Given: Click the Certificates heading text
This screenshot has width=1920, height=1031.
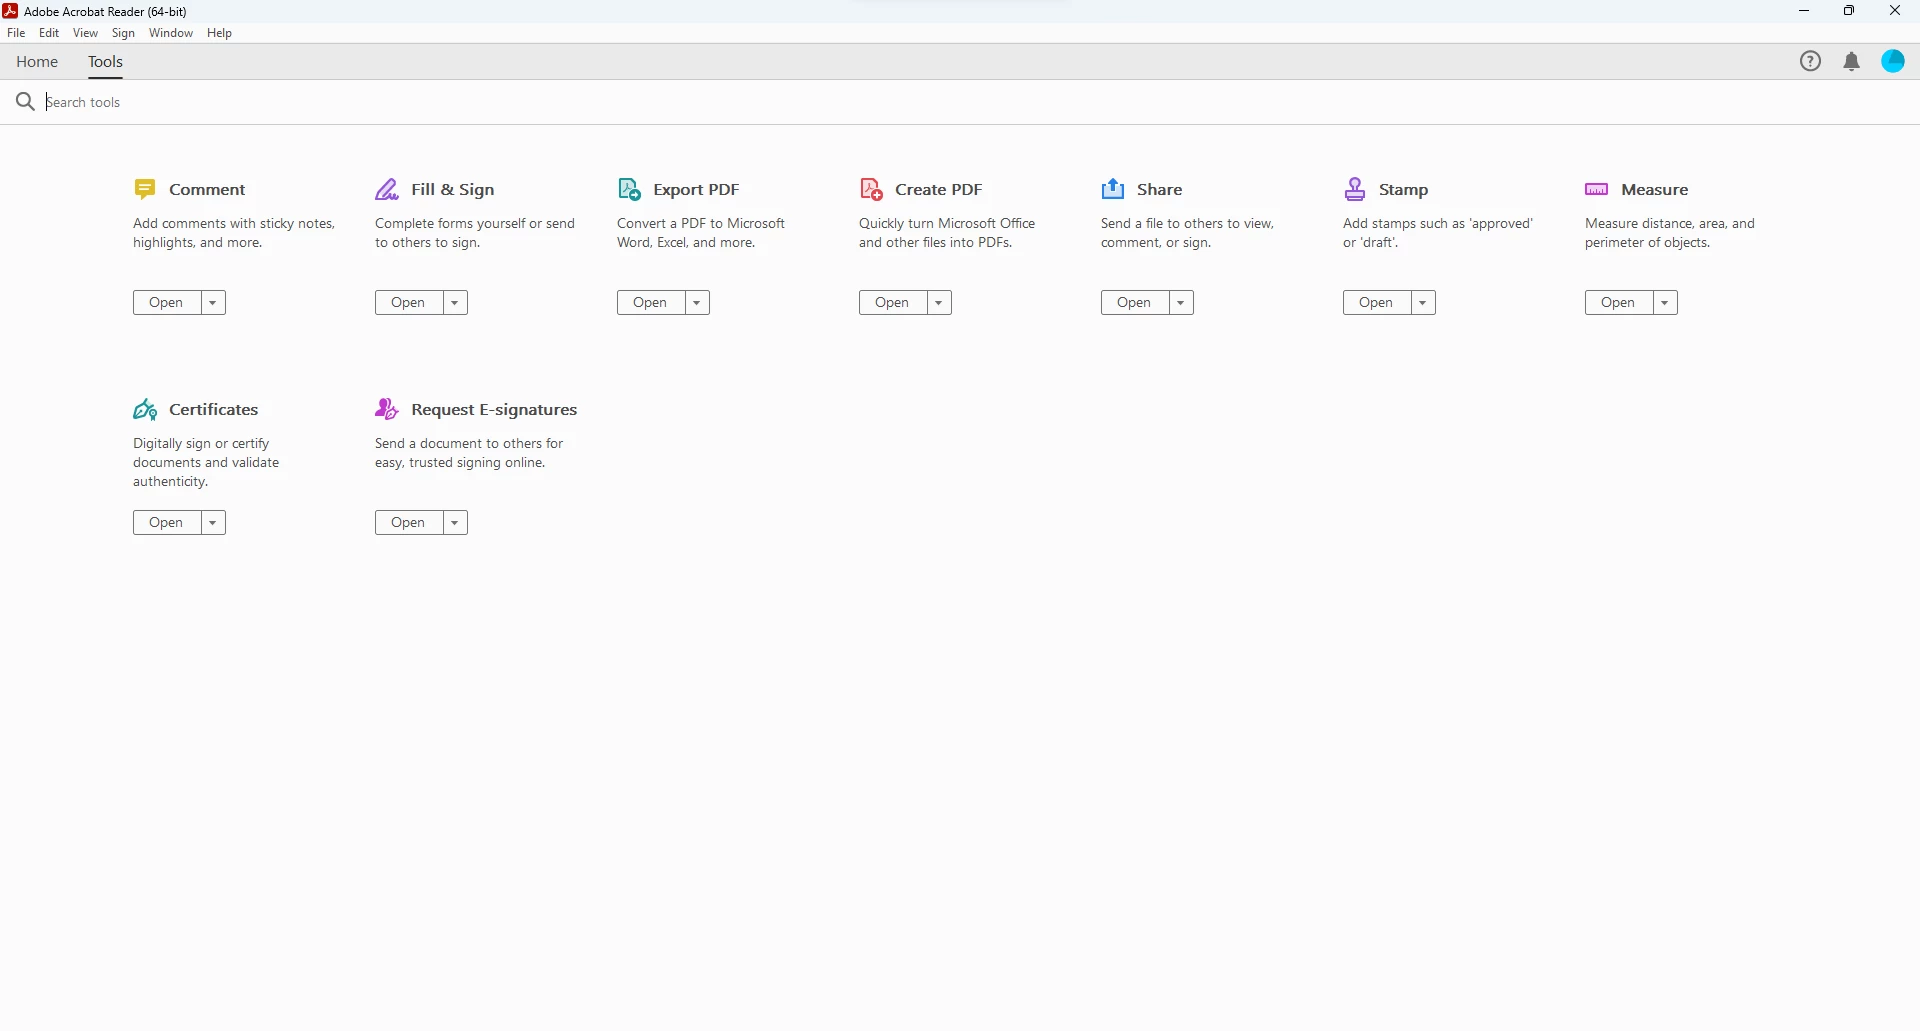Looking at the screenshot, I should [214, 410].
